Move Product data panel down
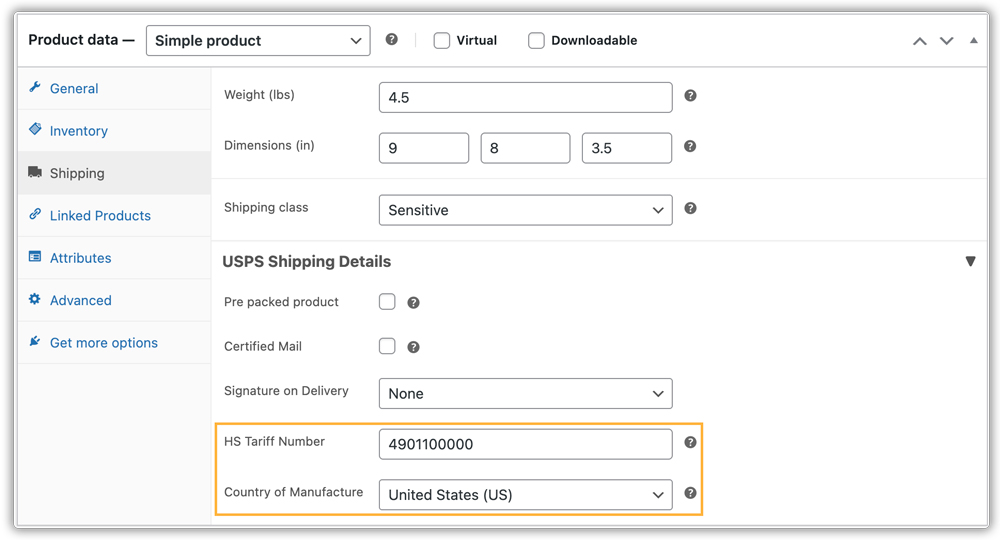This screenshot has width=1000, height=540. tap(946, 41)
